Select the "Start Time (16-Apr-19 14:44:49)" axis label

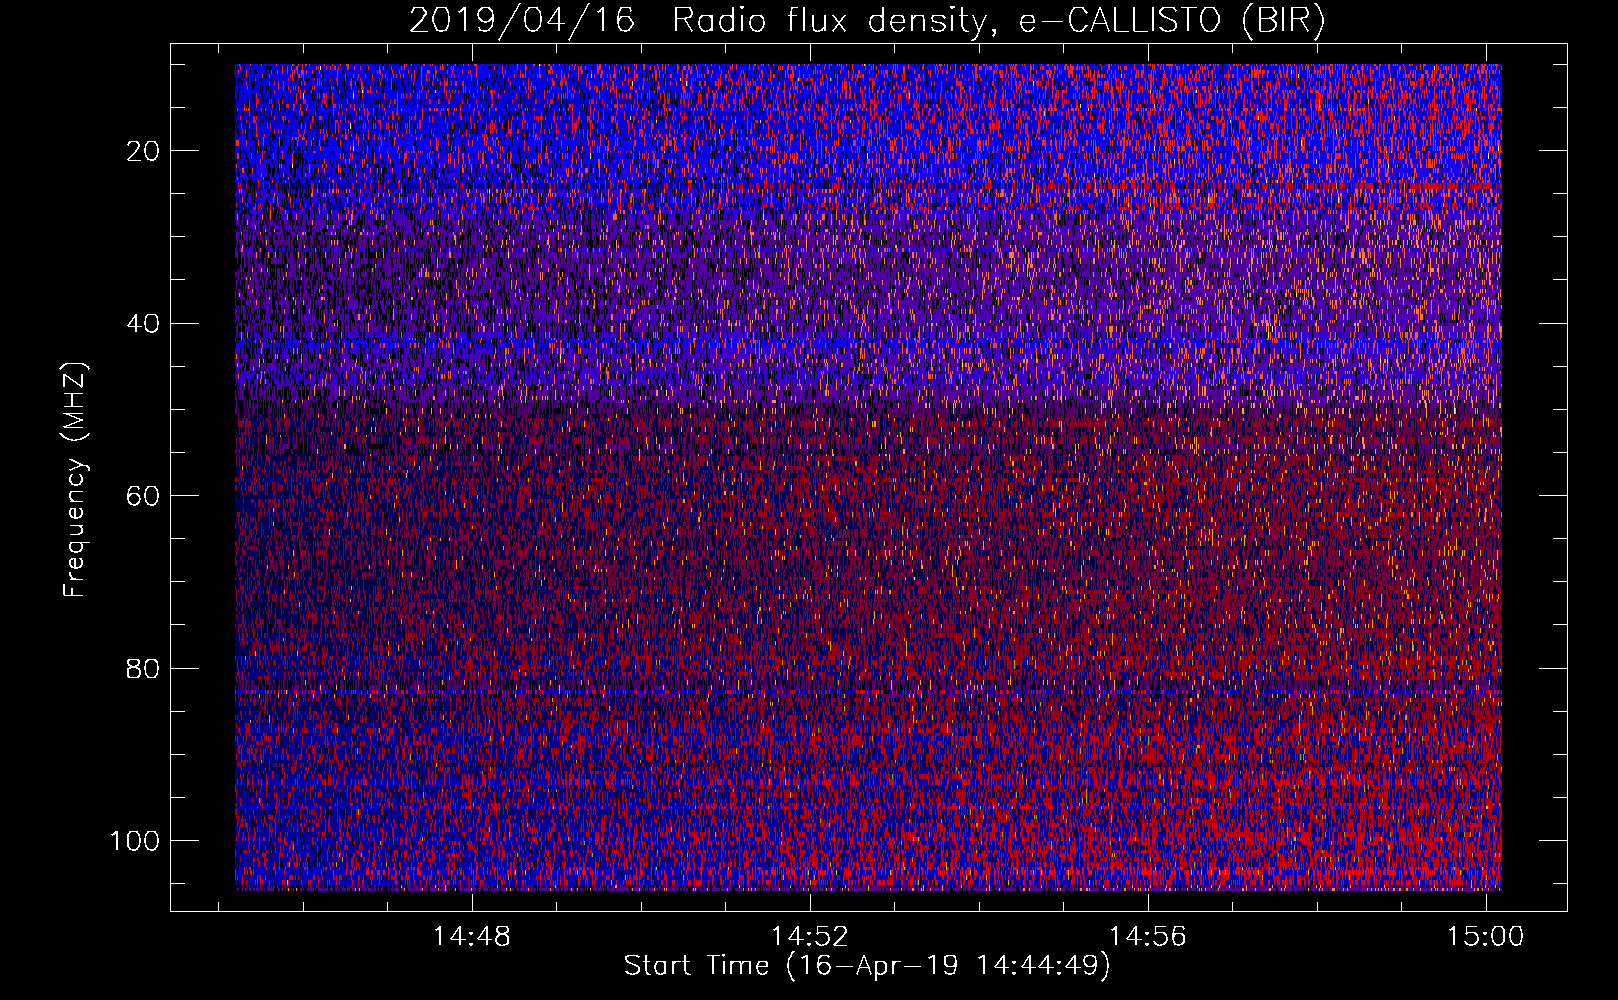coord(867,966)
